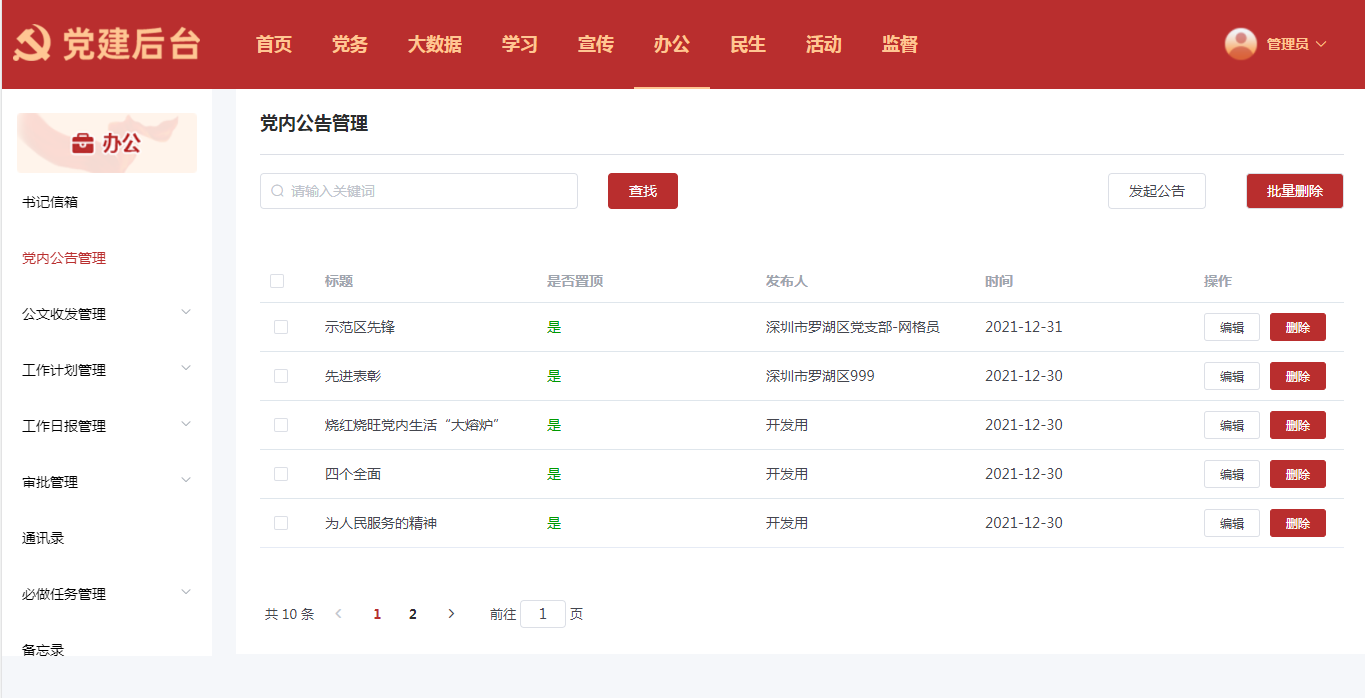1365x698 pixels.
Task: Click the search magnifier icon in keyword box
Action: tap(277, 191)
